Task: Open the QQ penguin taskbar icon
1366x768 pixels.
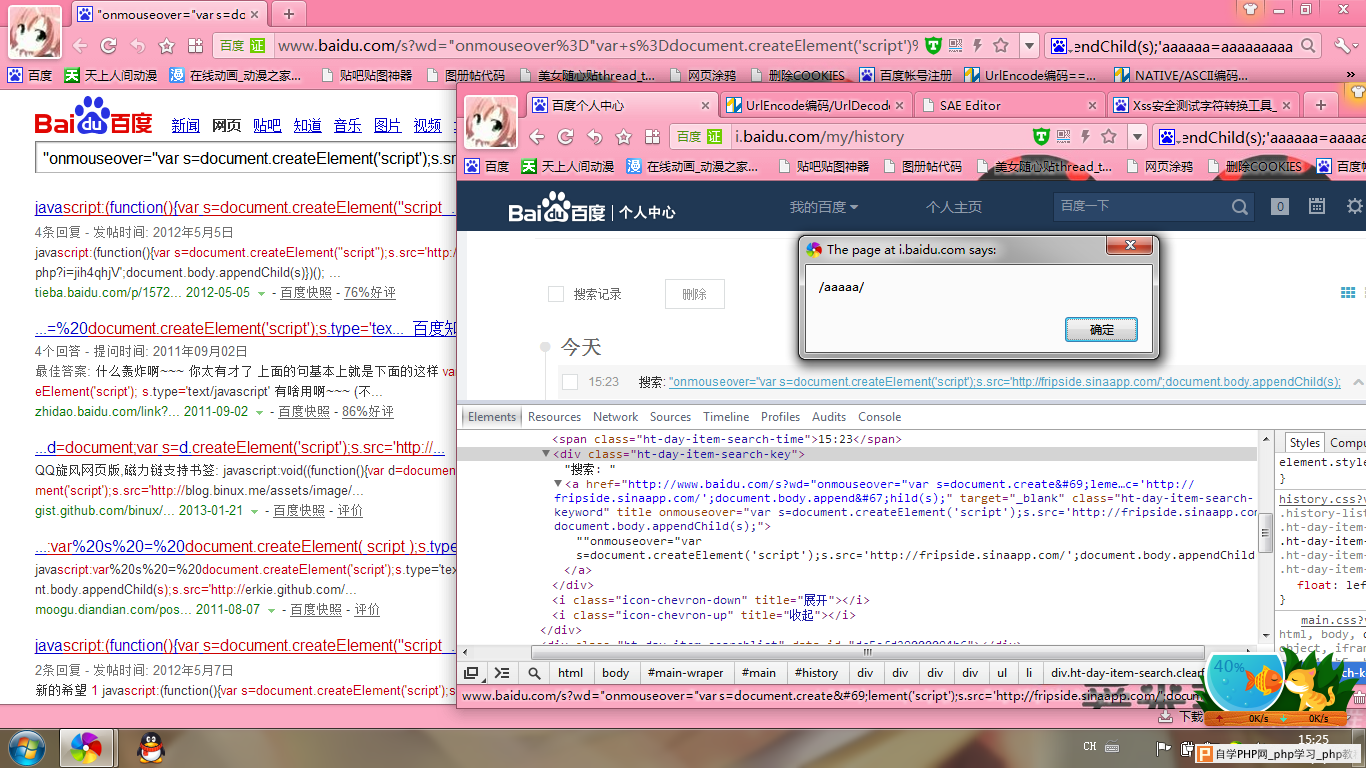Action: pyautogui.click(x=151, y=747)
